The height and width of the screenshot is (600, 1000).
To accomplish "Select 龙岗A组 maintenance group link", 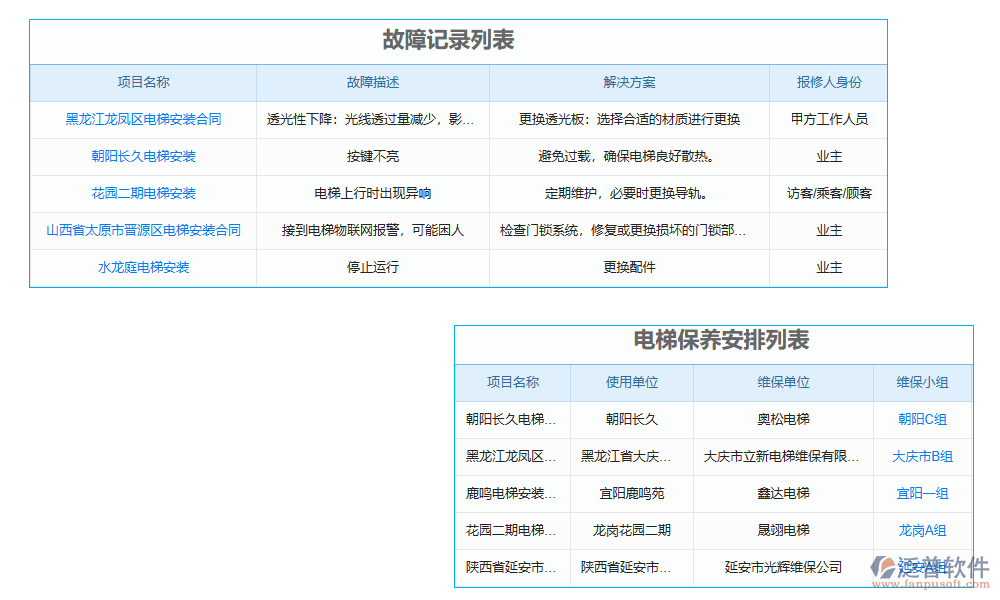I will (x=923, y=531).
